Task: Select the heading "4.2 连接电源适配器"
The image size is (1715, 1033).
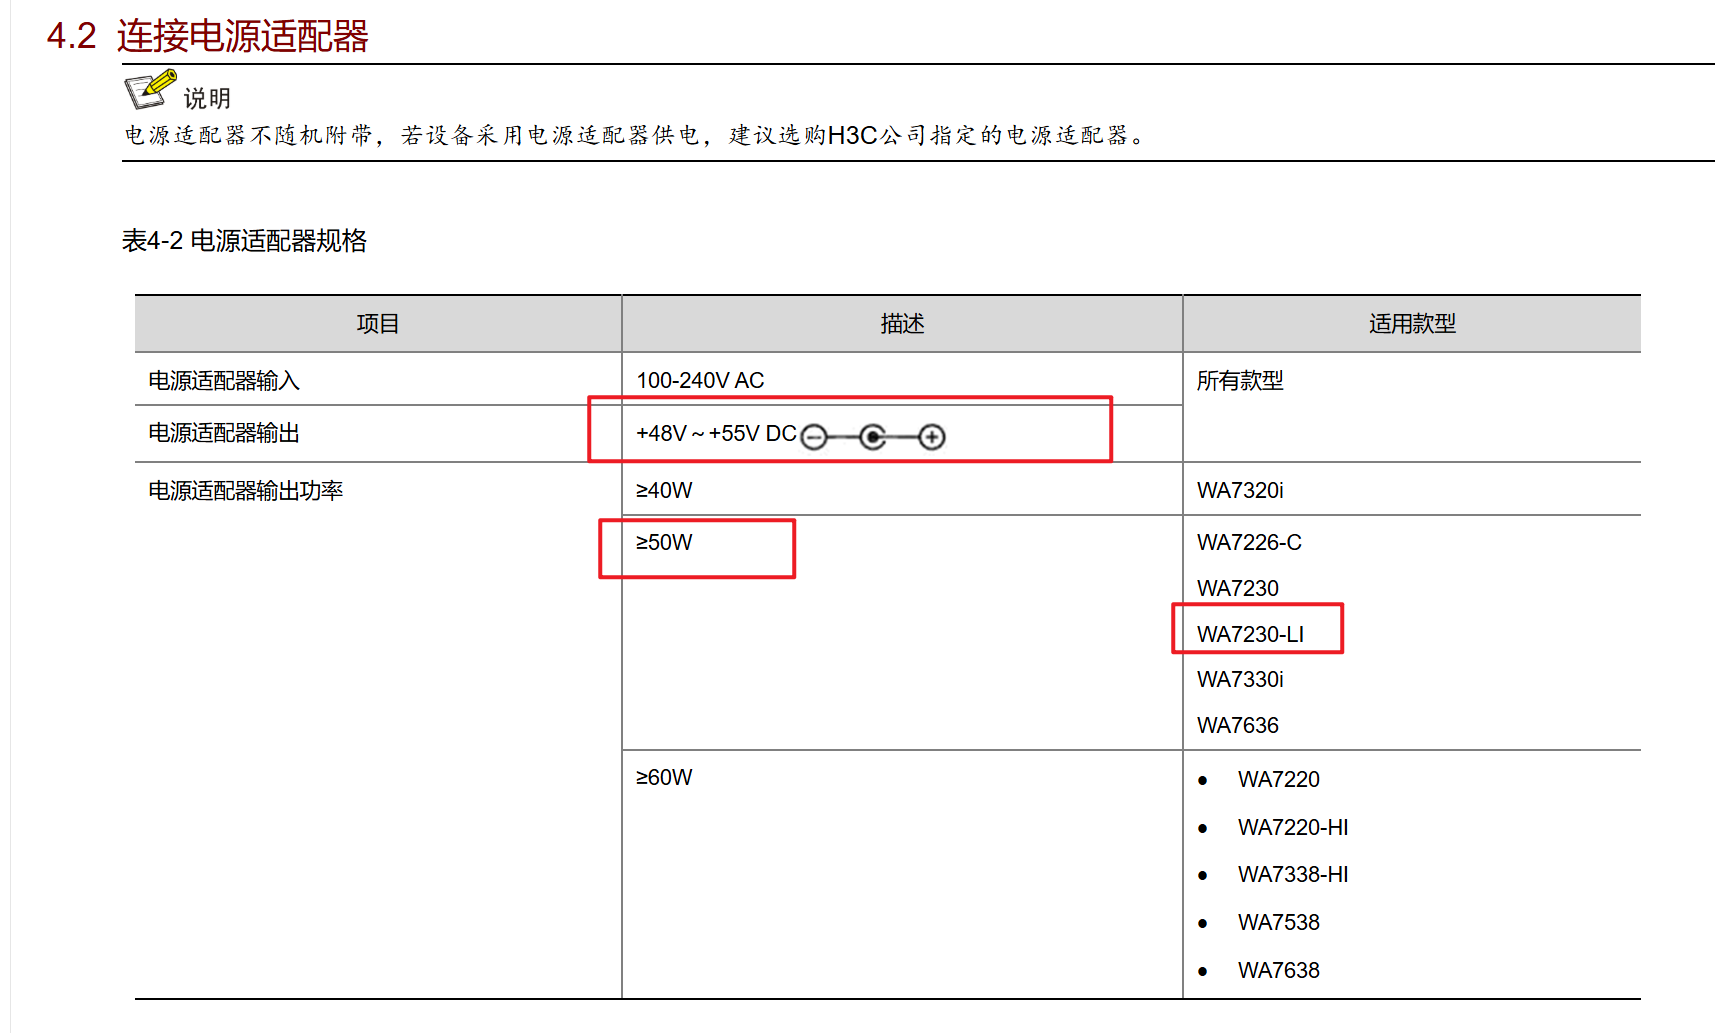Action: click(208, 36)
